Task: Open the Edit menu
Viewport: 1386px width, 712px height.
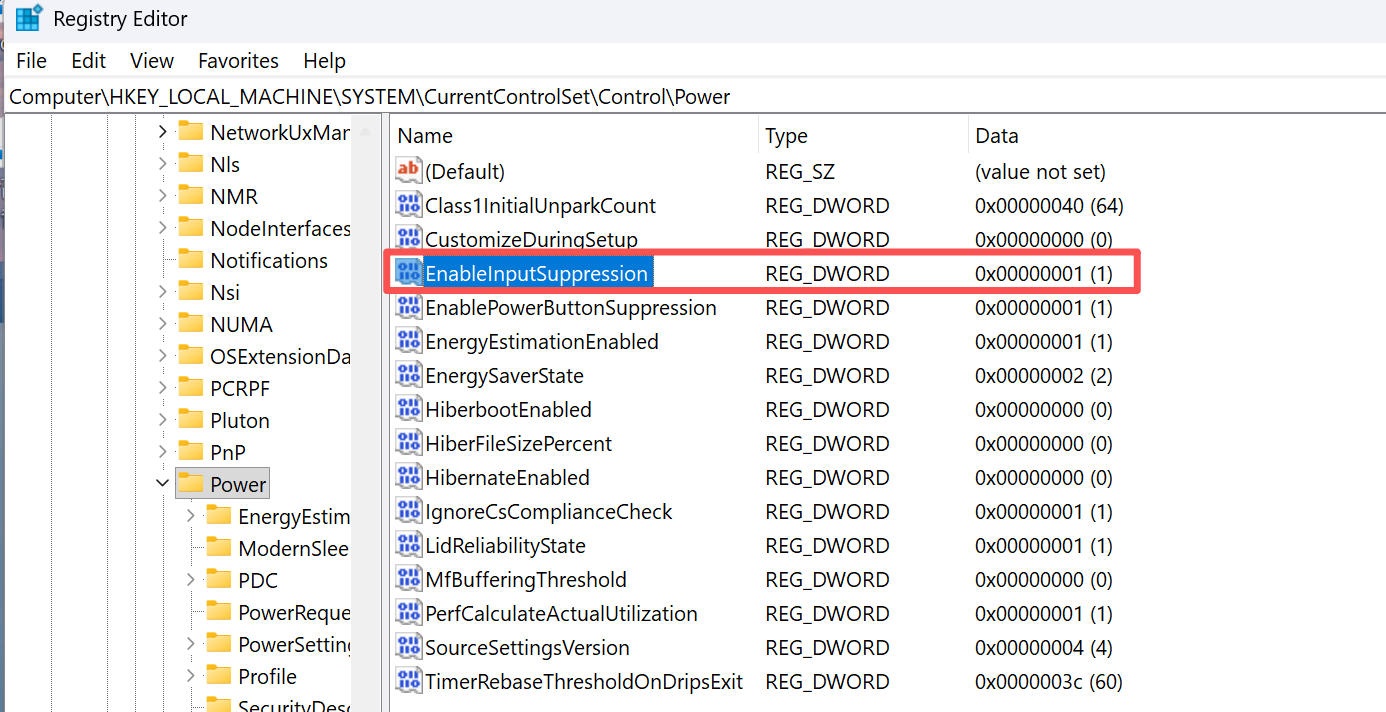Action: [88, 61]
